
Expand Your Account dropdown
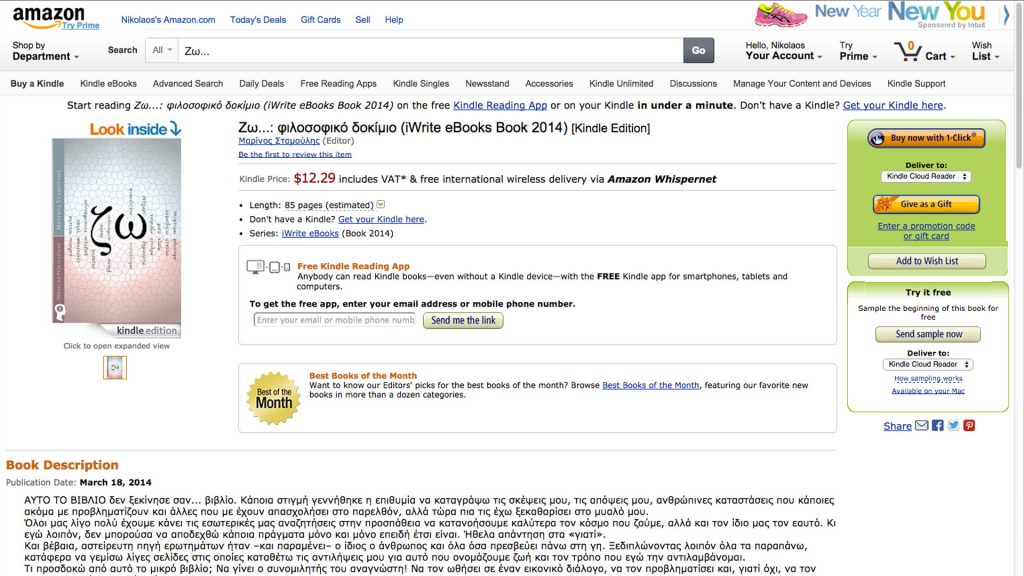click(784, 51)
